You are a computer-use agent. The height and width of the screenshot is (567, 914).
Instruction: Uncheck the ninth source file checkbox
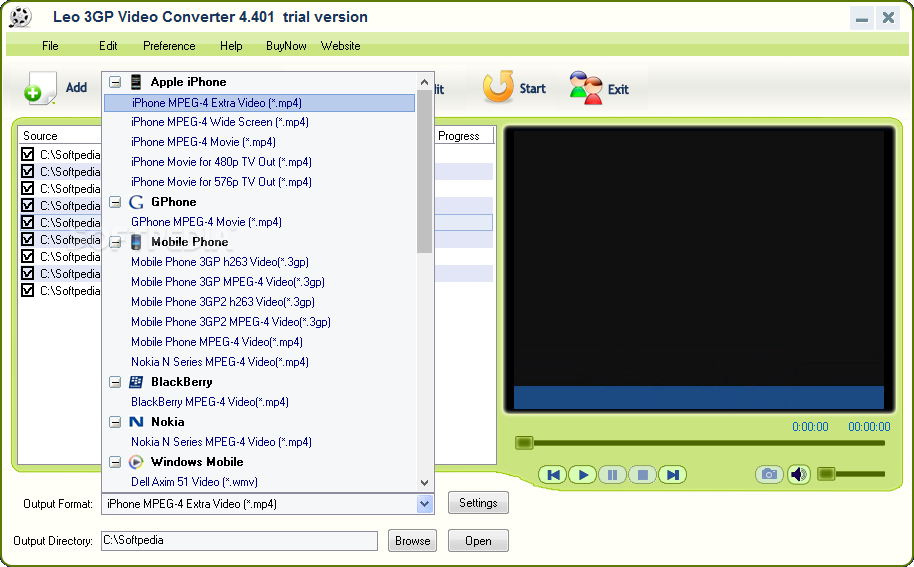[27, 290]
